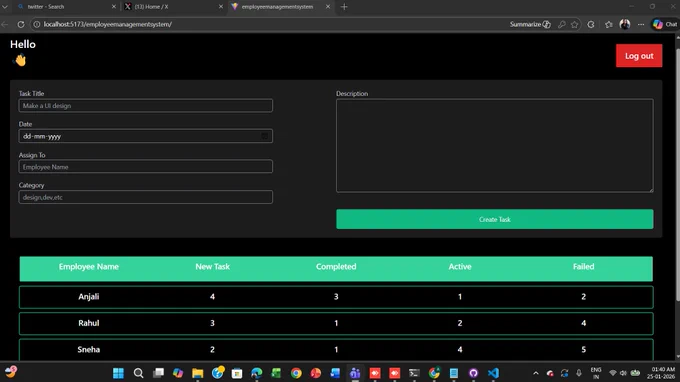Select the Rahul employee name
Screen dimensions: 680x382
pos(88,323)
